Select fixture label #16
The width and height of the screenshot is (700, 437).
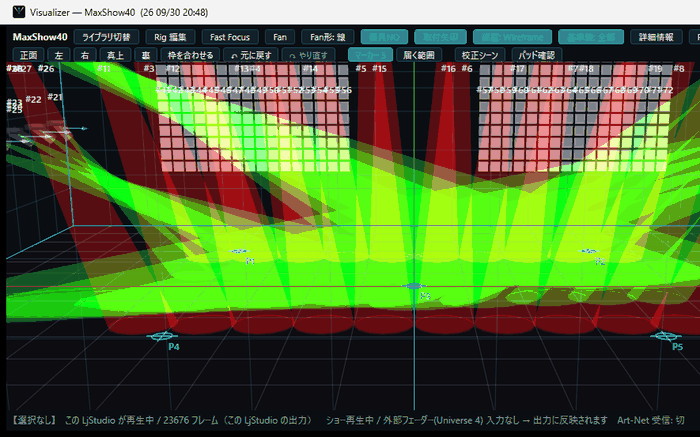[x=448, y=69]
